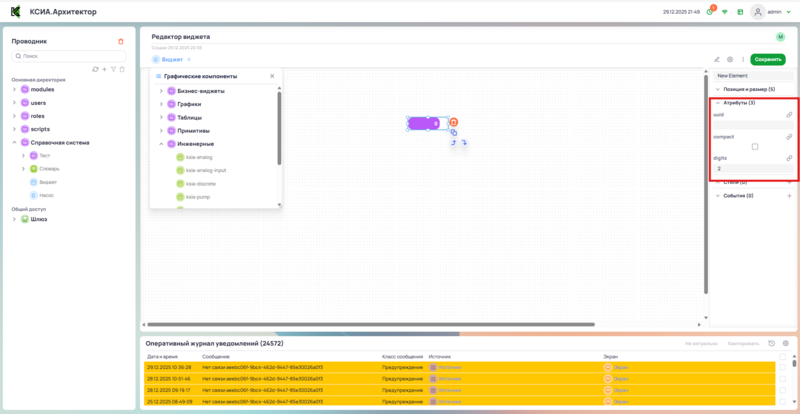Click the filter icon in explorer toolbar
The height and width of the screenshot is (414, 800).
113,69
